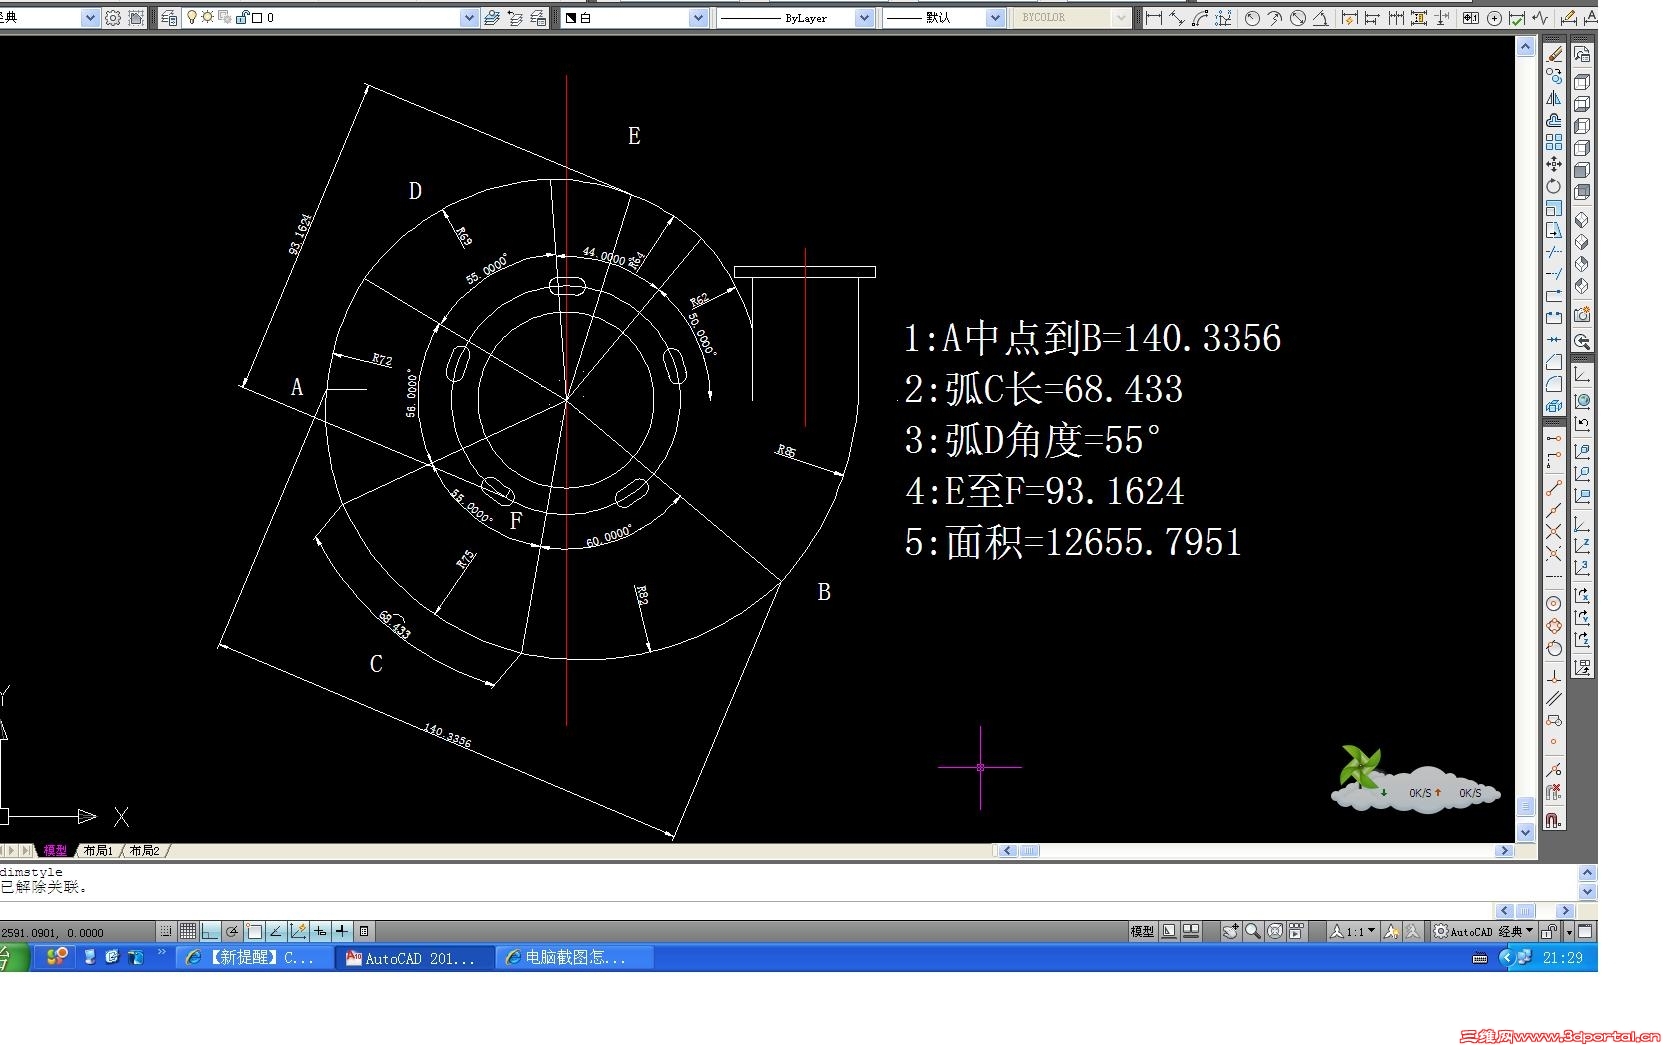1680x1050 pixels.
Task: Select the Arc Length dimension tool
Action: (1200, 18)
